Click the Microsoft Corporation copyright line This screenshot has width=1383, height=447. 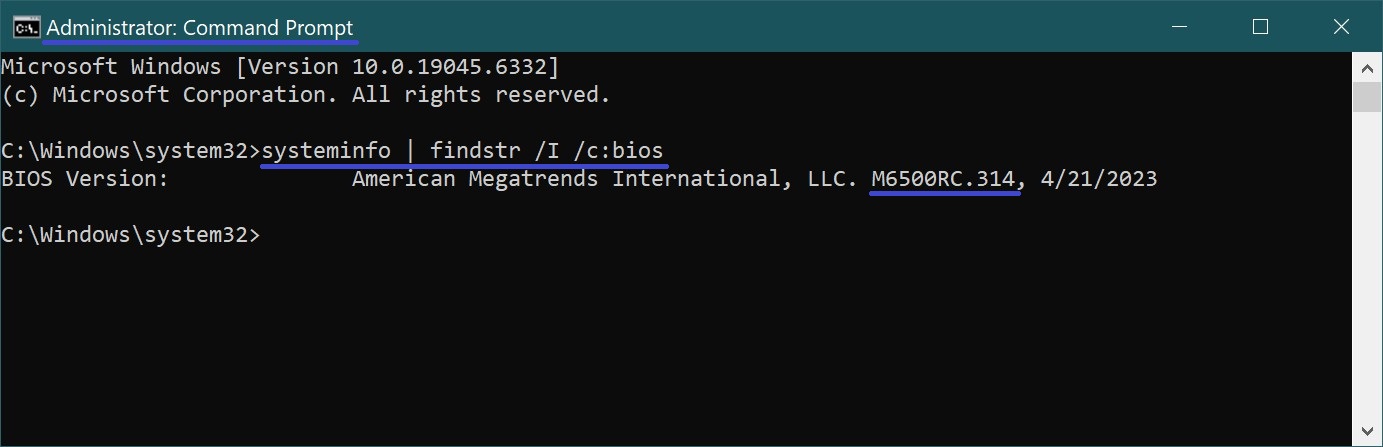(x=305, y=95)
